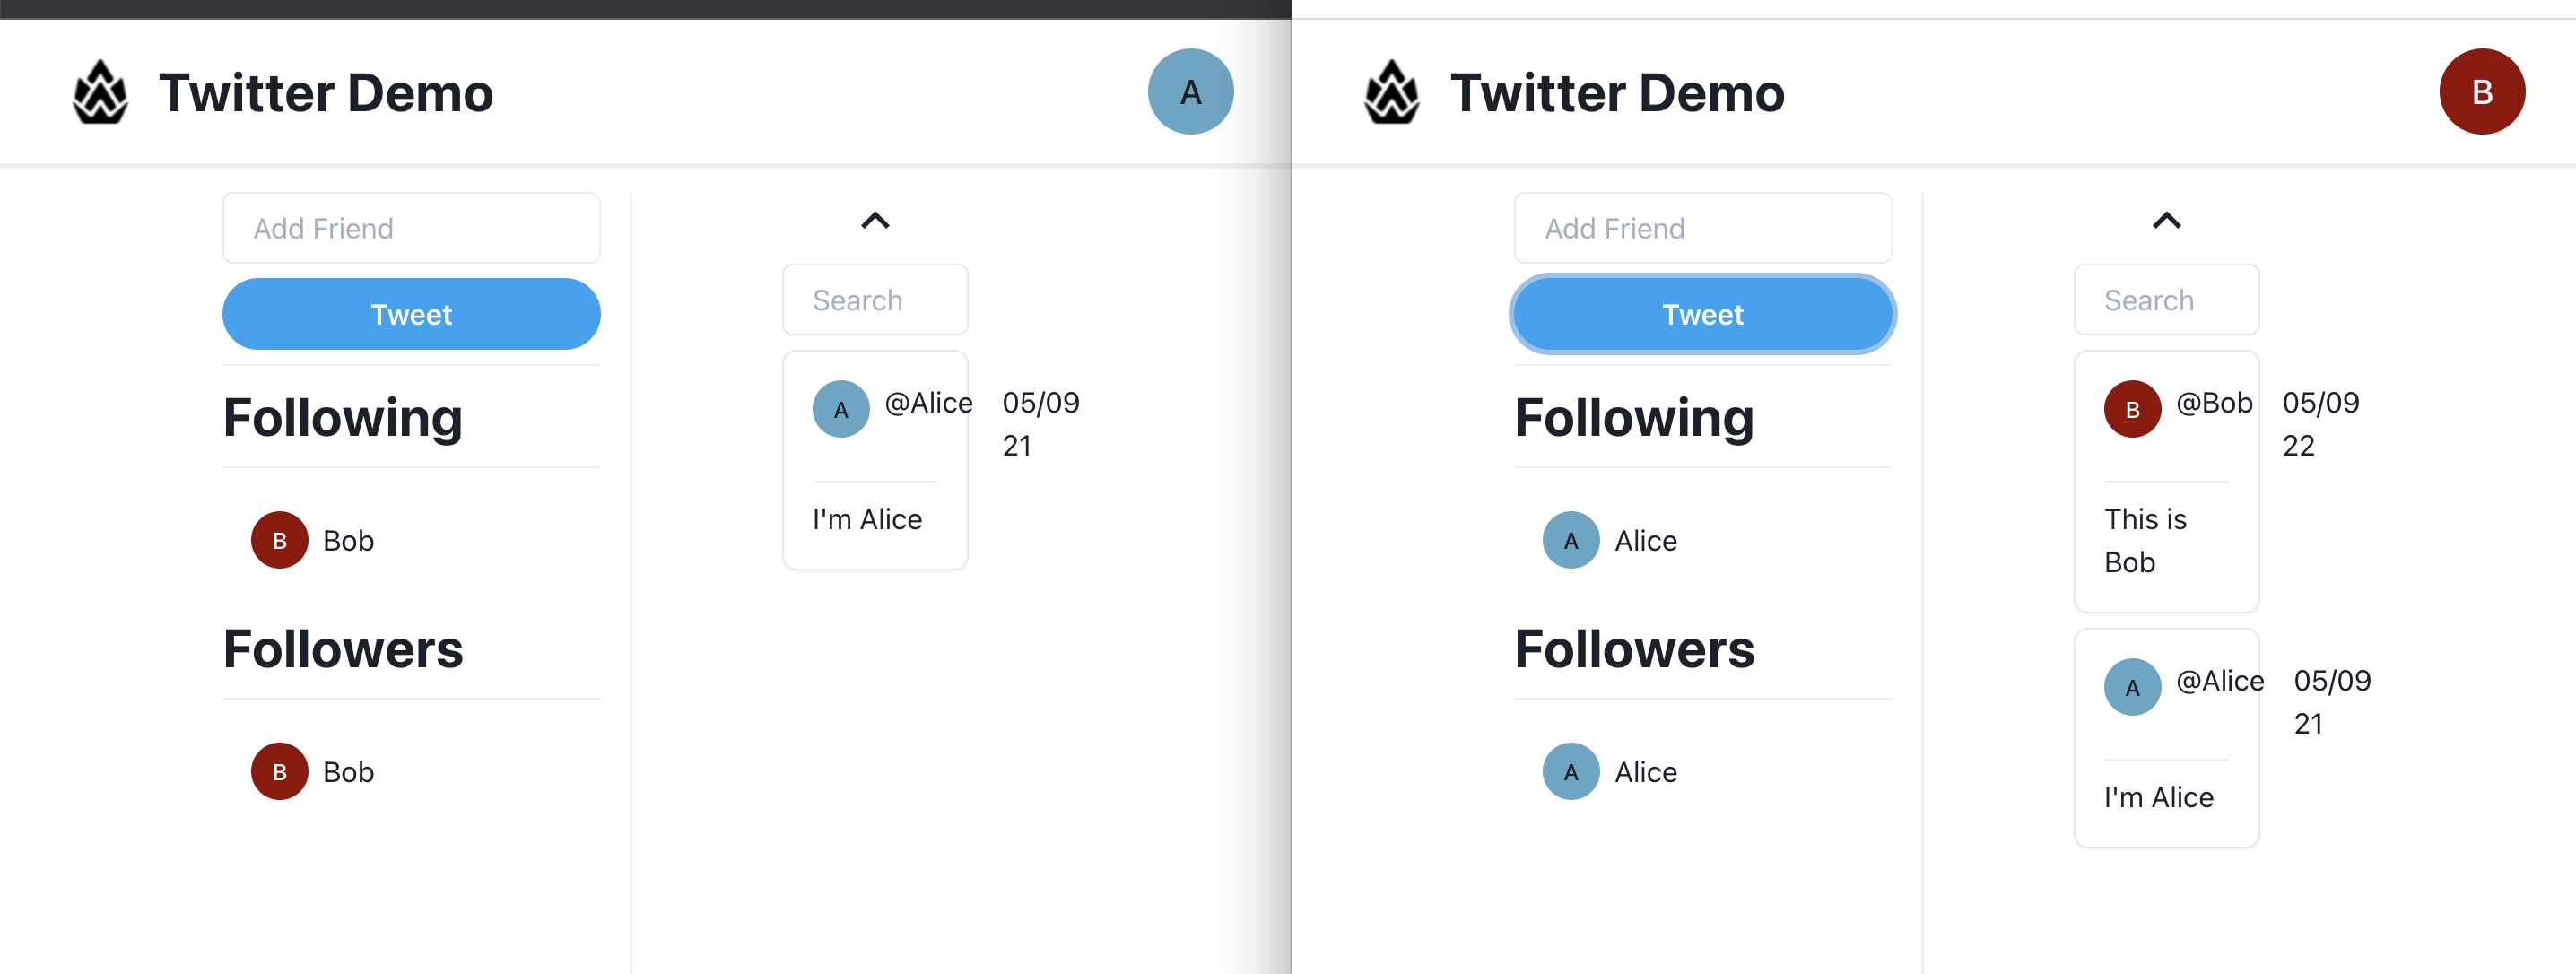
Task: Collapse the tweet feed in Alice's view
Action: click(875, 220)
